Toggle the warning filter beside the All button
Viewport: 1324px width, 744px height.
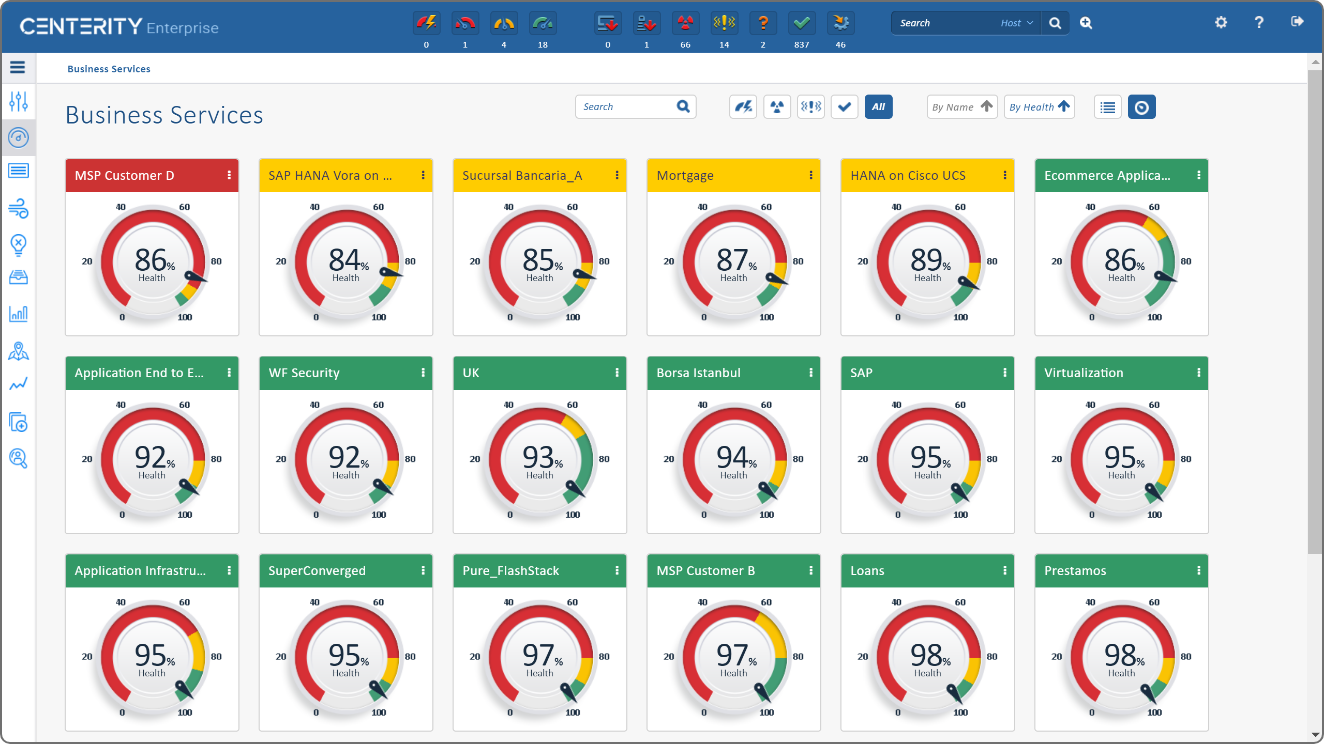(810, 106)
